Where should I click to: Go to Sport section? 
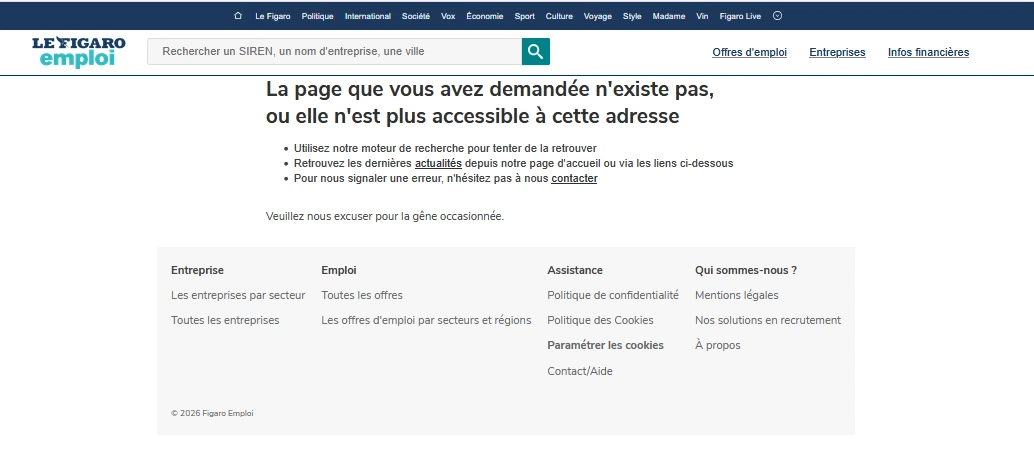[524, 16]
